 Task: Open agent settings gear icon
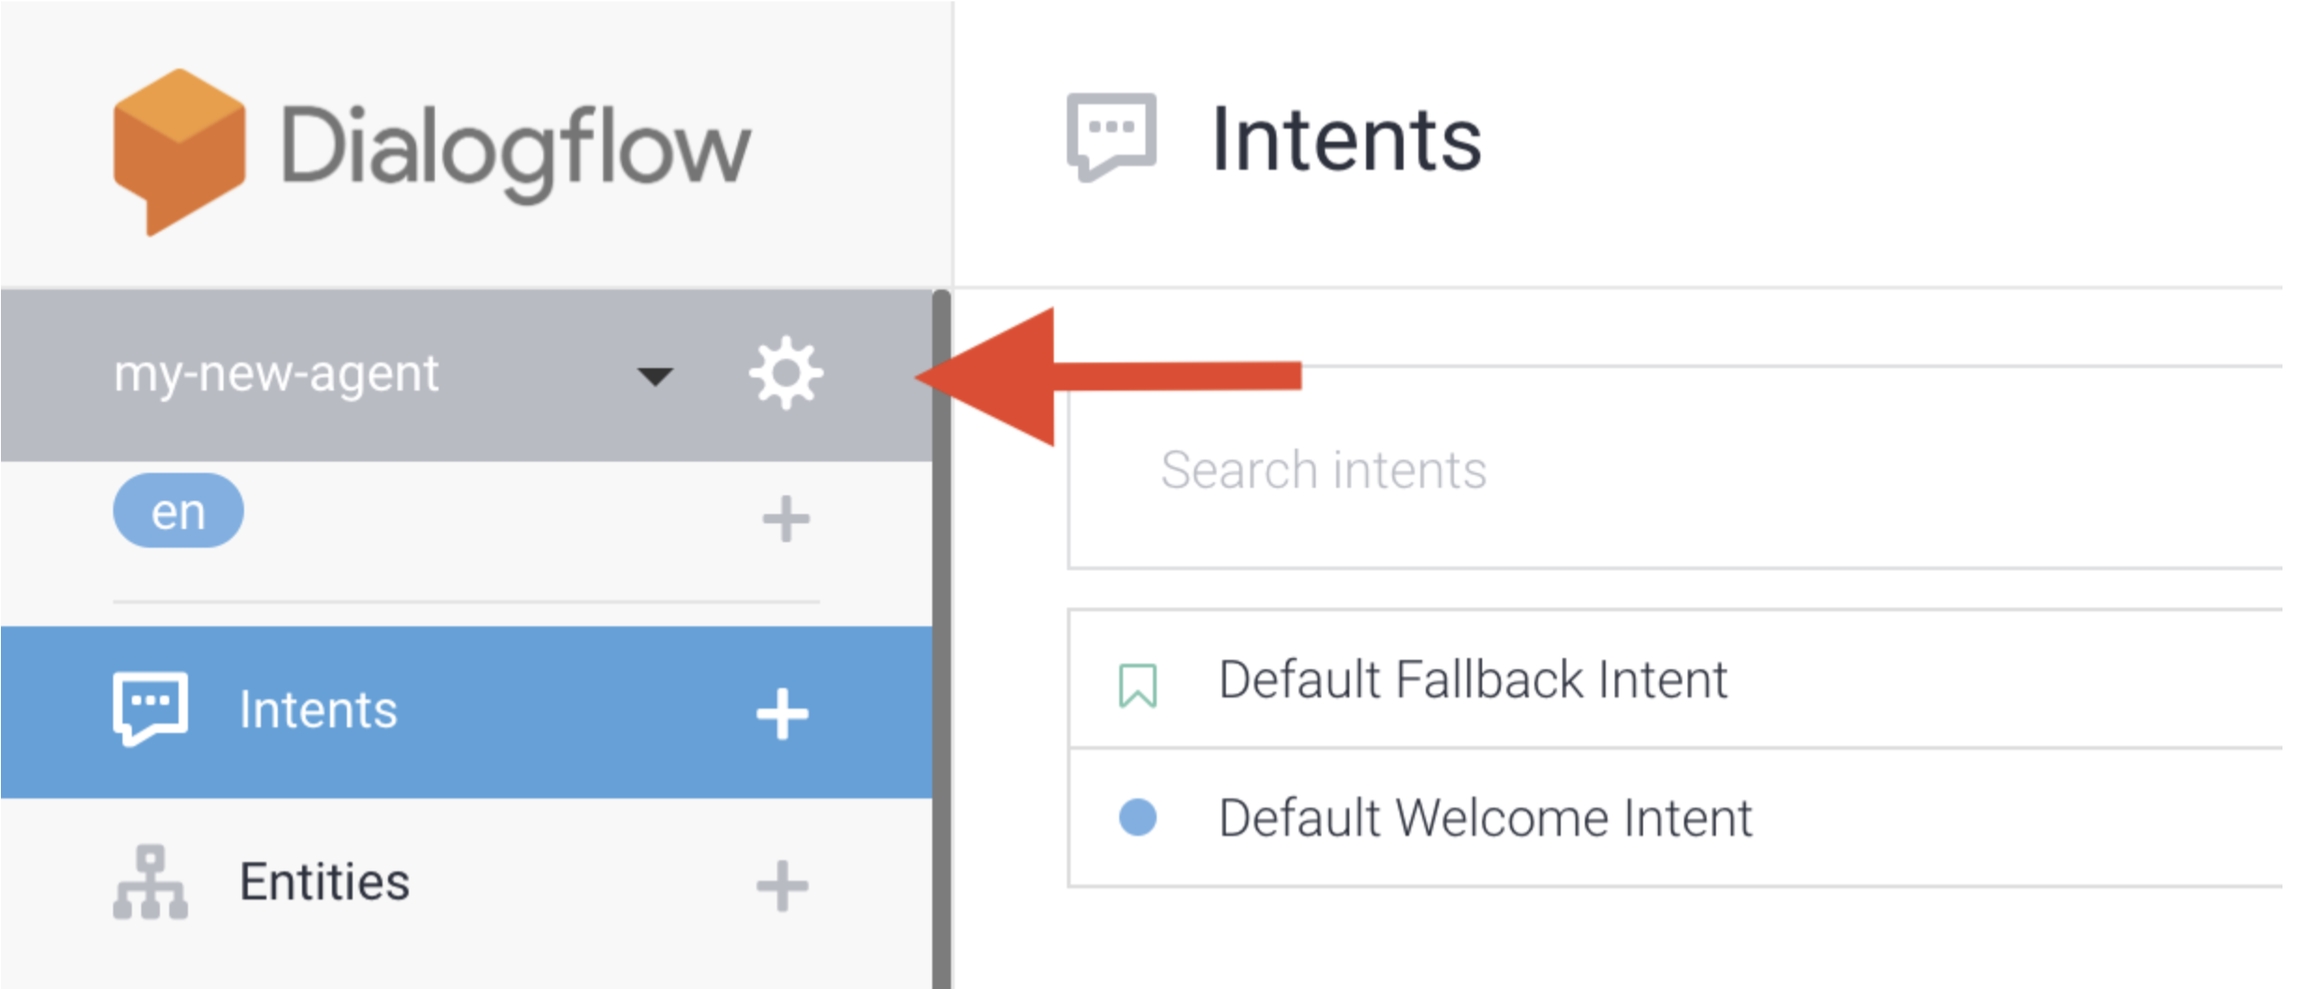pyautogui.click(x=786, y=374)
